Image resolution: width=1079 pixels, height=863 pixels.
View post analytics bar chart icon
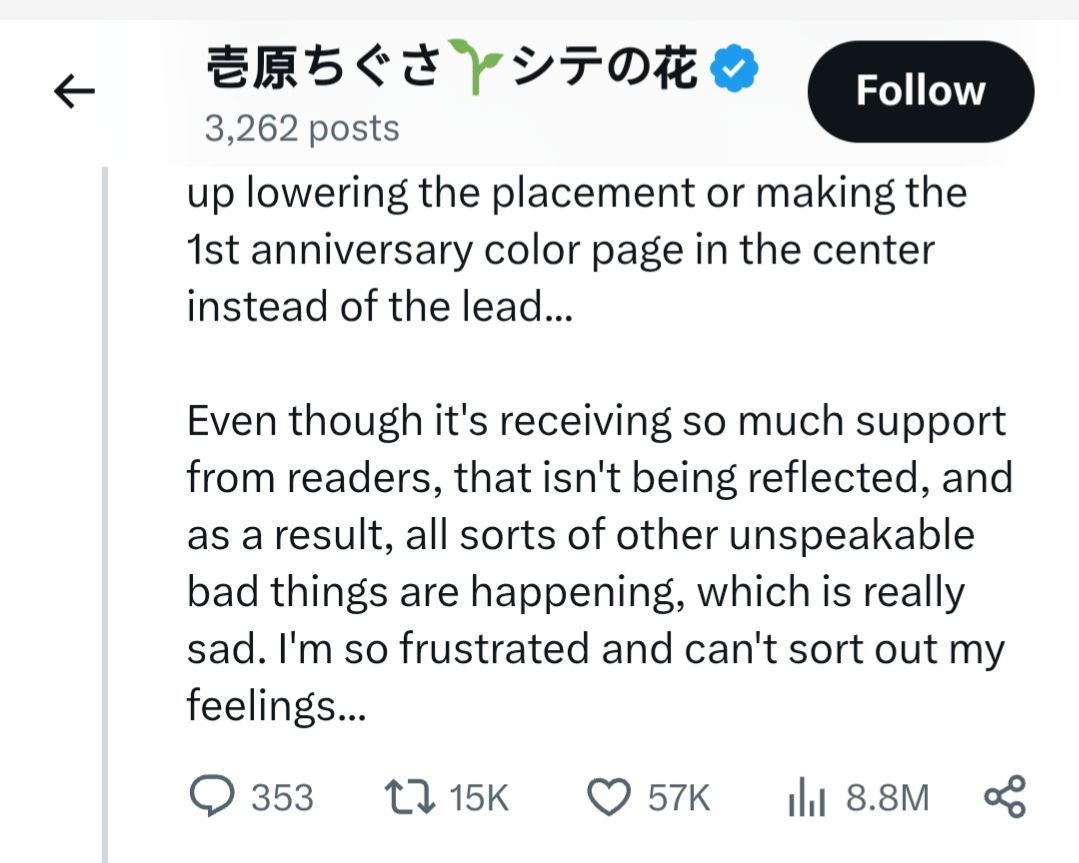coord(806,797)
